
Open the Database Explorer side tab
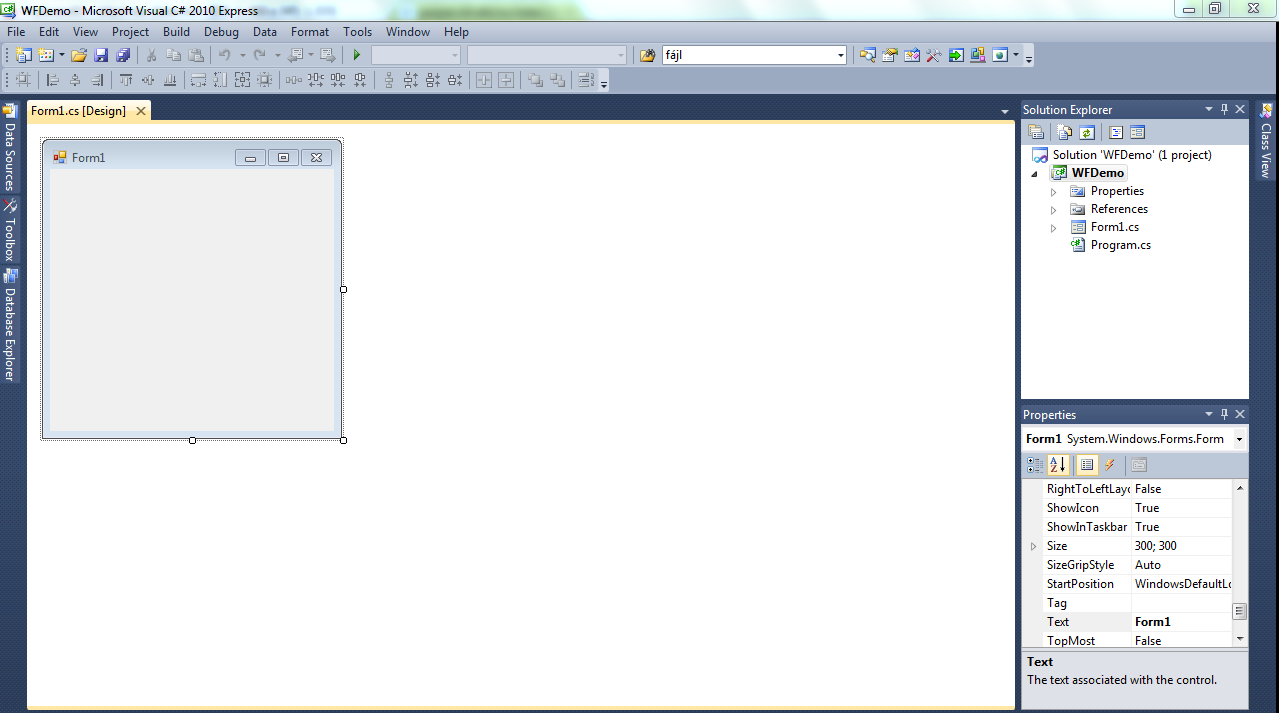tap(10, 325)
